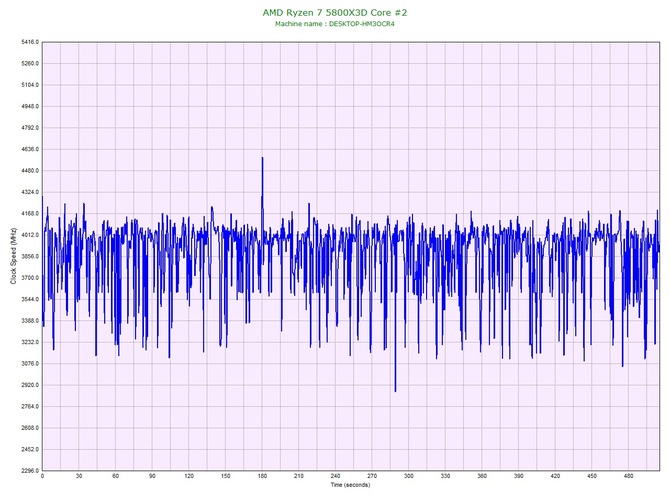Click the 270 tick on the time axis
The image size is (670, 502).
pos(372,476)
